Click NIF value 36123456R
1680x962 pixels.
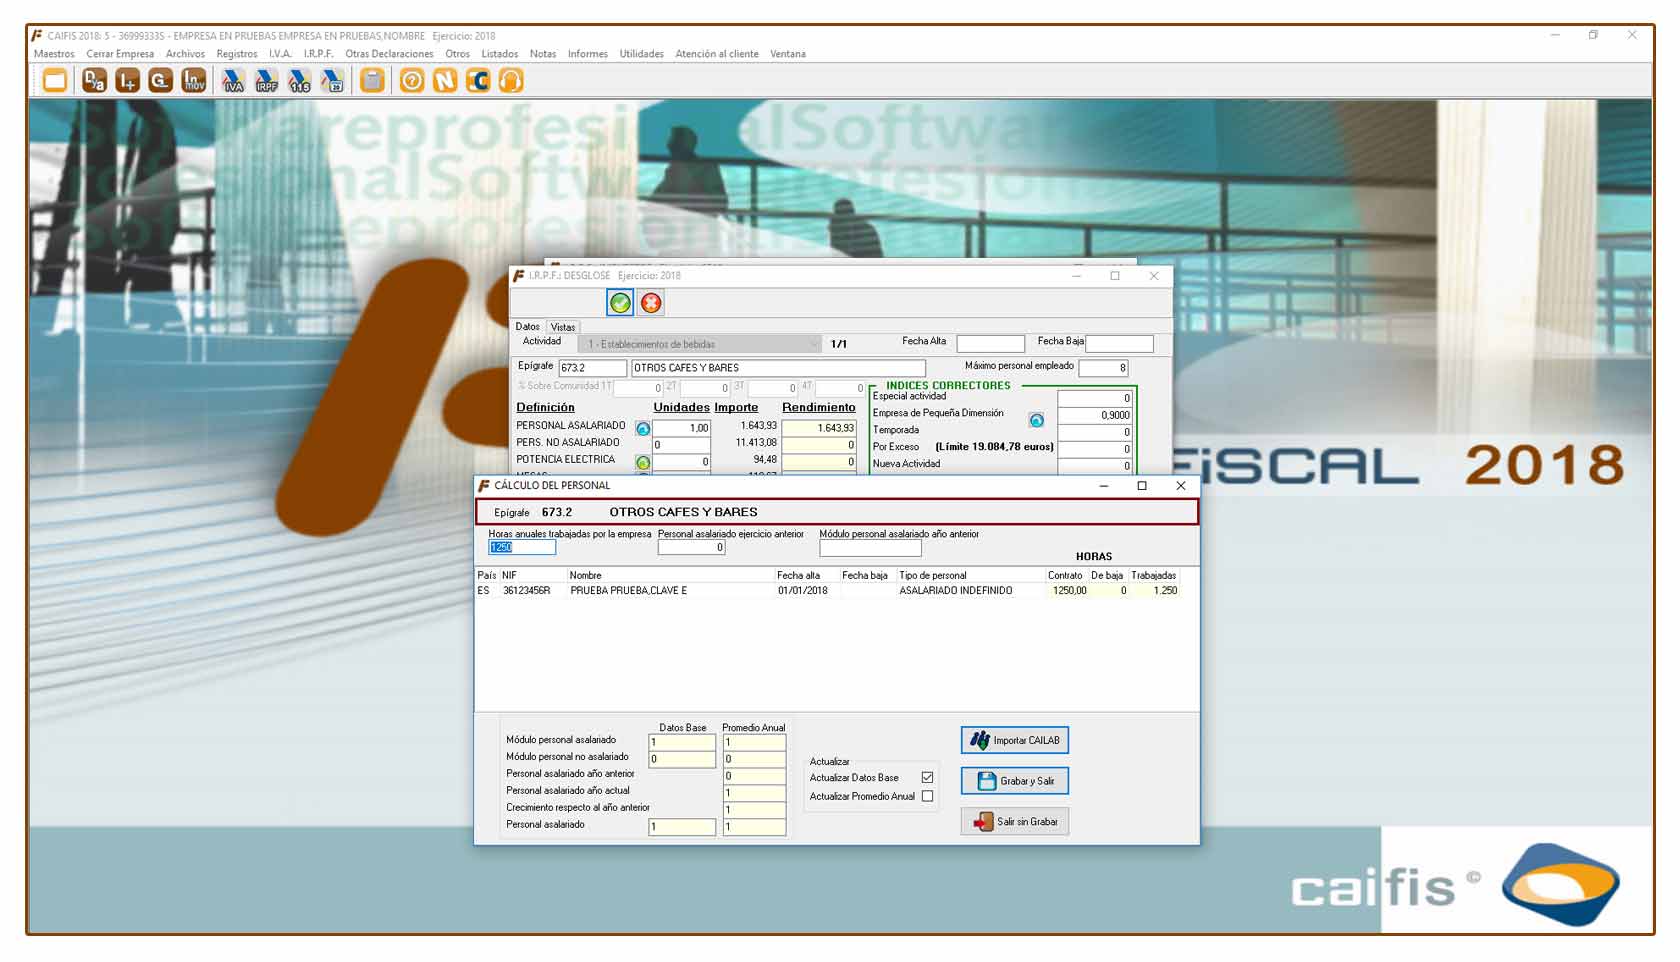pos(526,591)
